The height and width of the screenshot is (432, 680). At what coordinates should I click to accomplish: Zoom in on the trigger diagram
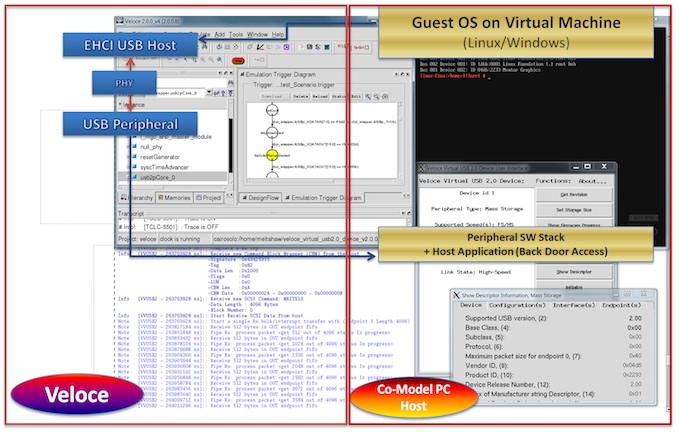point(368,96)
